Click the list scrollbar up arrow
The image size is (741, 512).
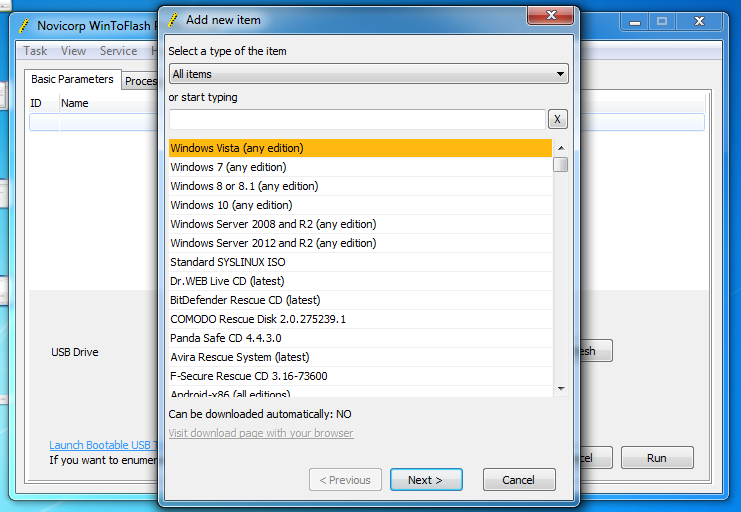561,148
